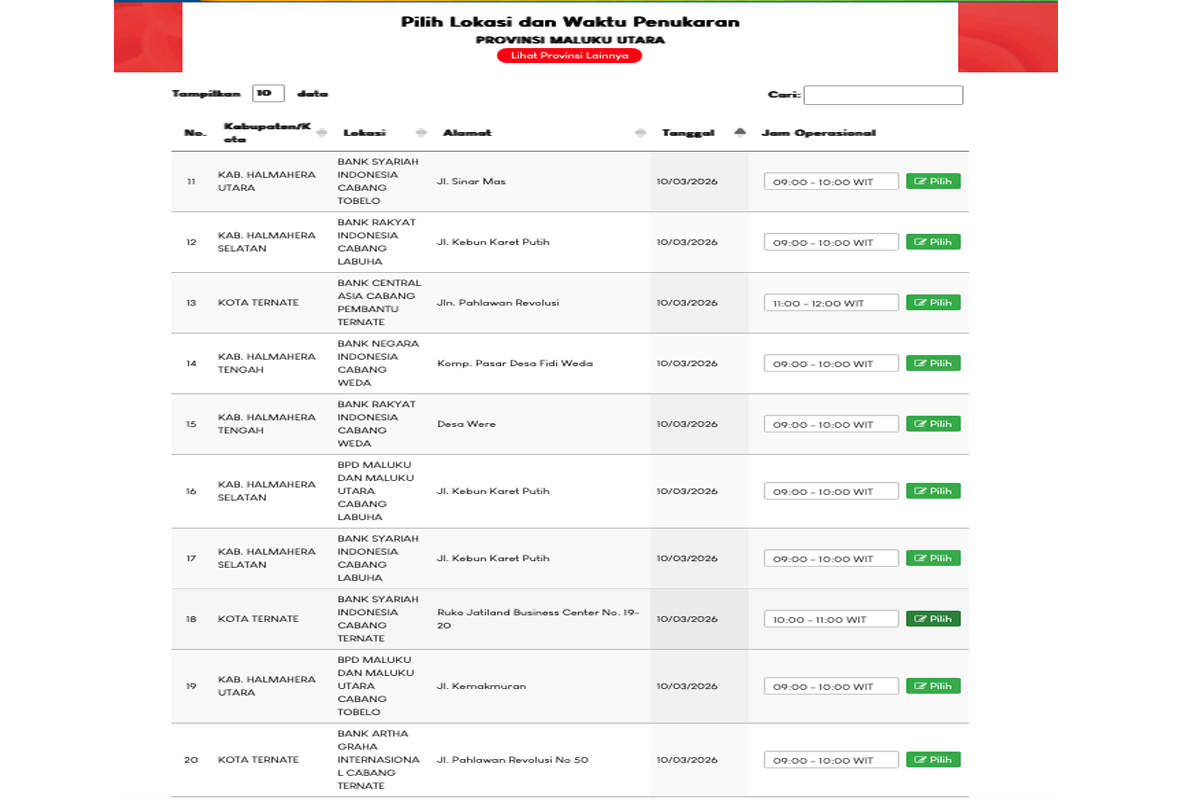Click Pilih for row 15 Desa Were
1200x800 pixels.
click(933, 424)
